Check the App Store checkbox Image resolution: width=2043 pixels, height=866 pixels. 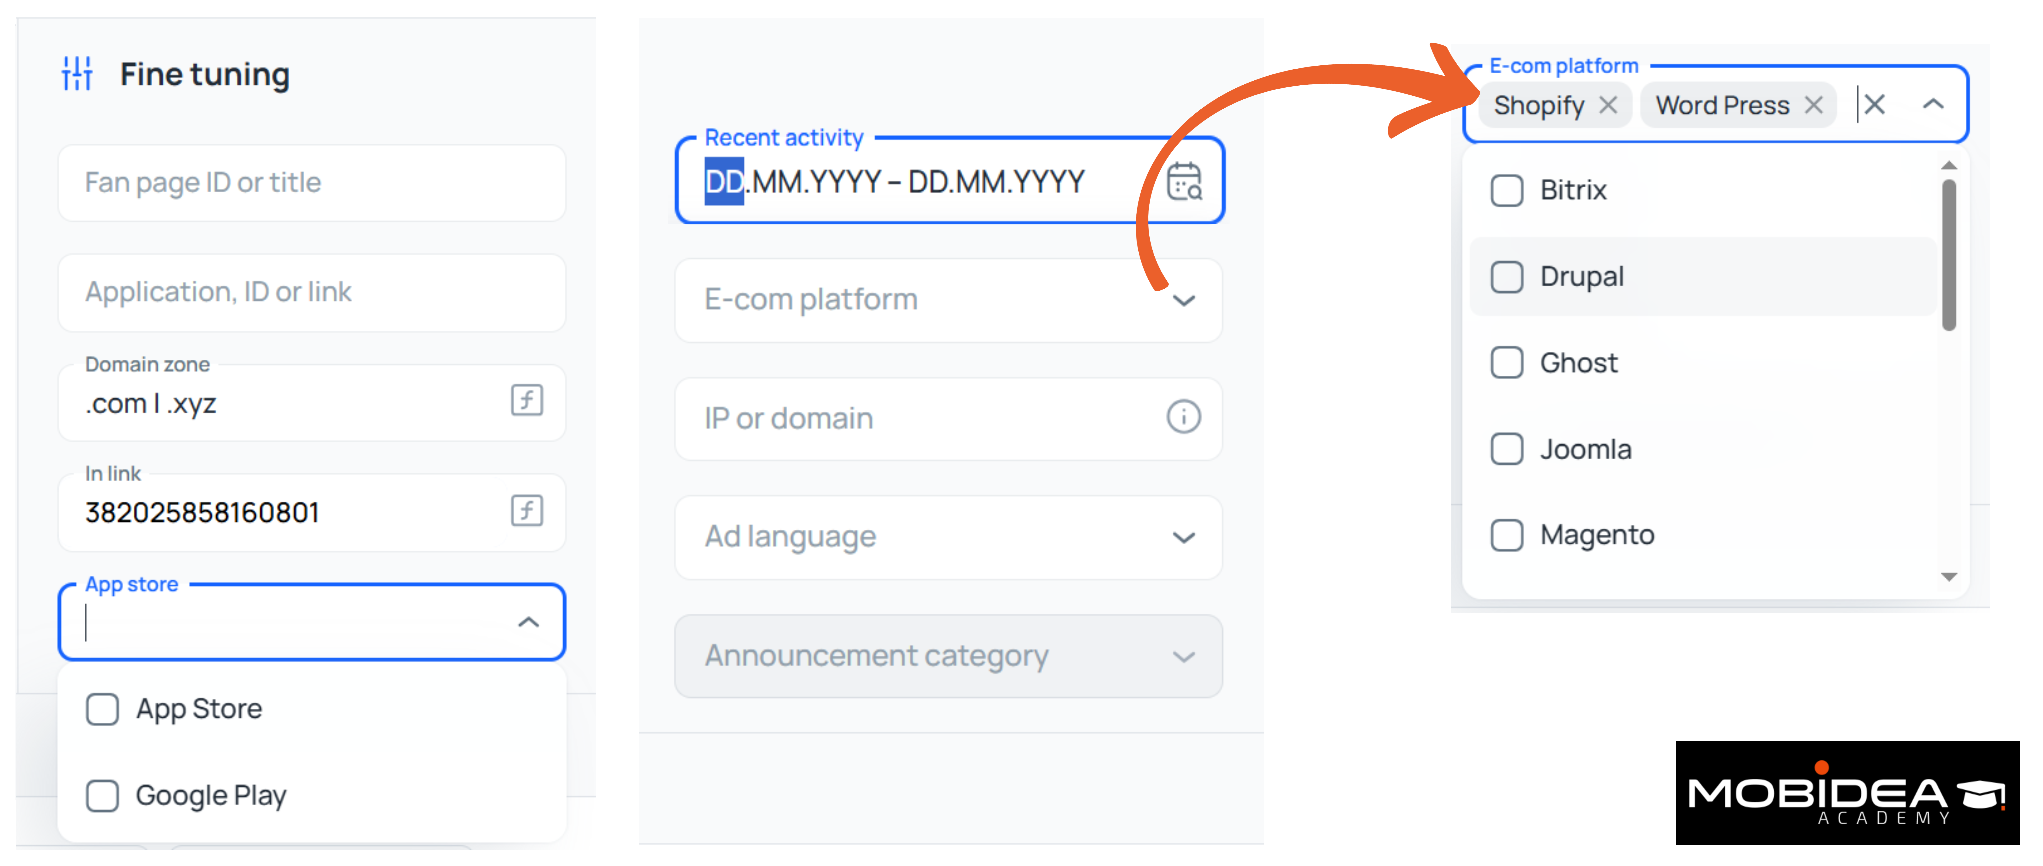click(102, 709)
